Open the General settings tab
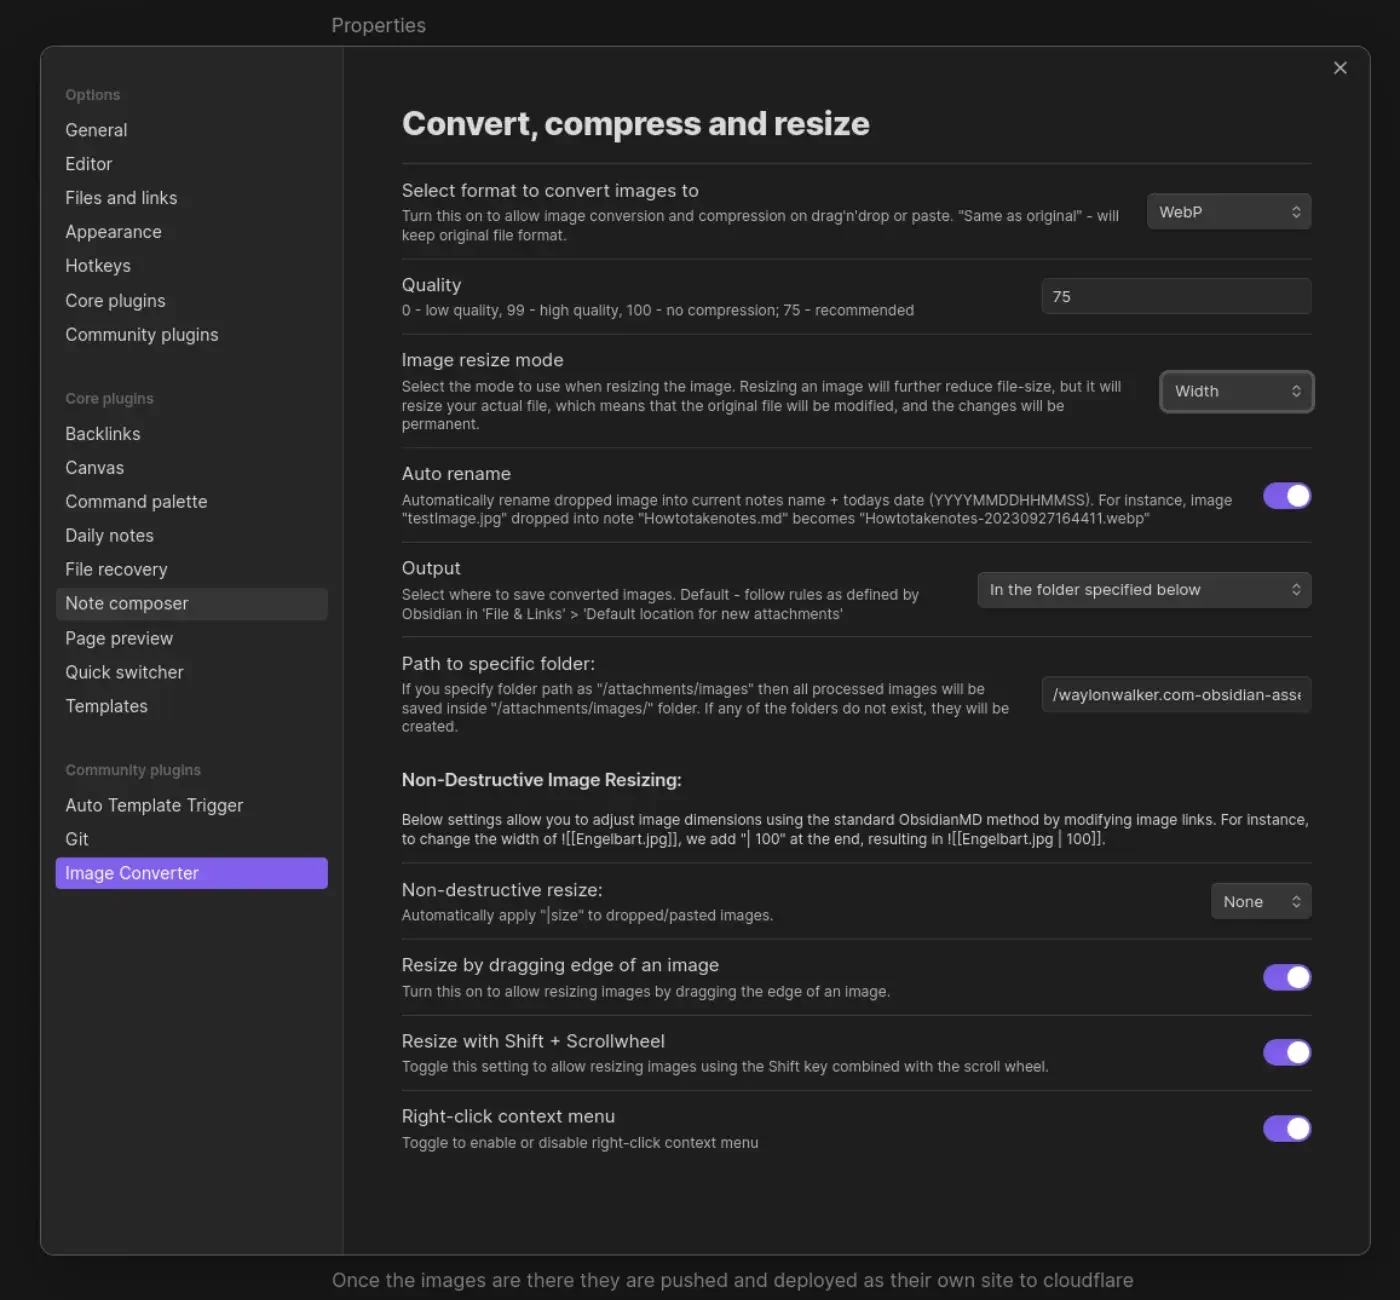Viewport: 1400px width, 1300px height. click(x=96, y=130)
